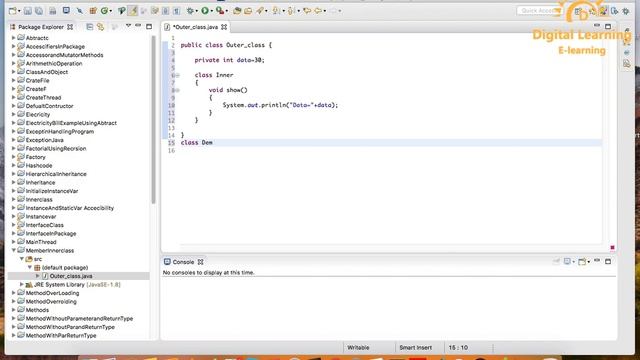Viewport: 640px width, 360px height.
Task: Select the ClassAndObject project
Action: tap(47, 72)
